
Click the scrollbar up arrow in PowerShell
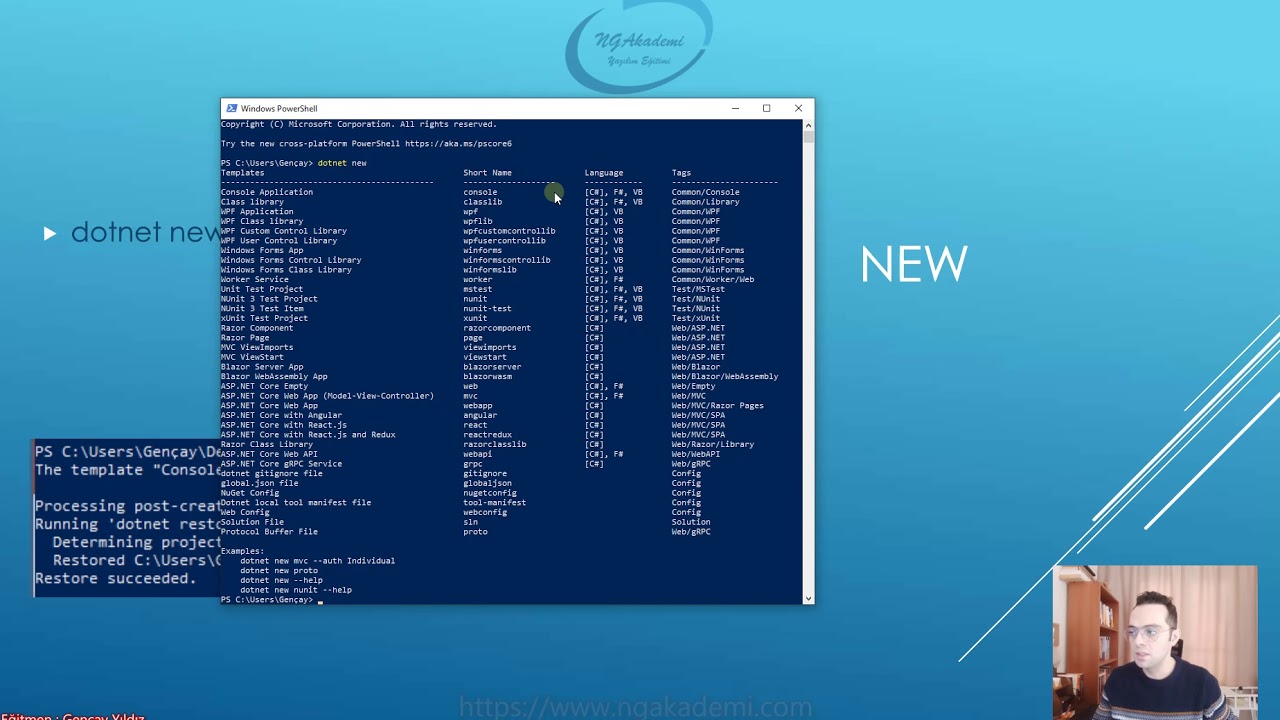pos(808,125)
